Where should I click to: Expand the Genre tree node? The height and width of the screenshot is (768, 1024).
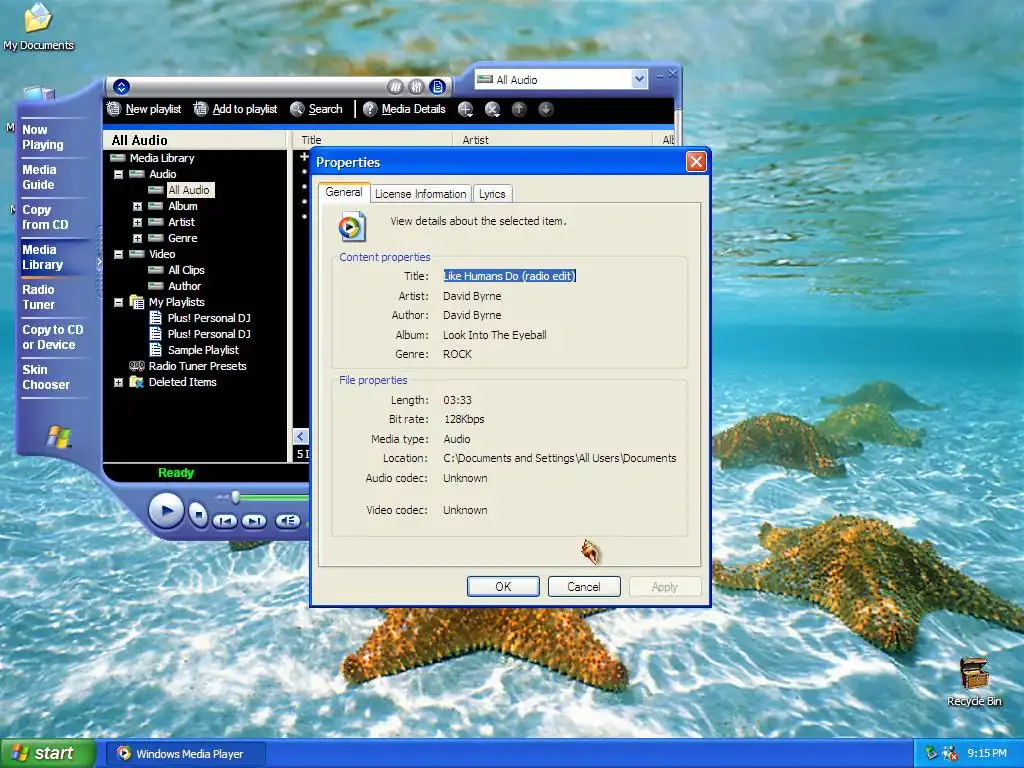pos(137,238)
